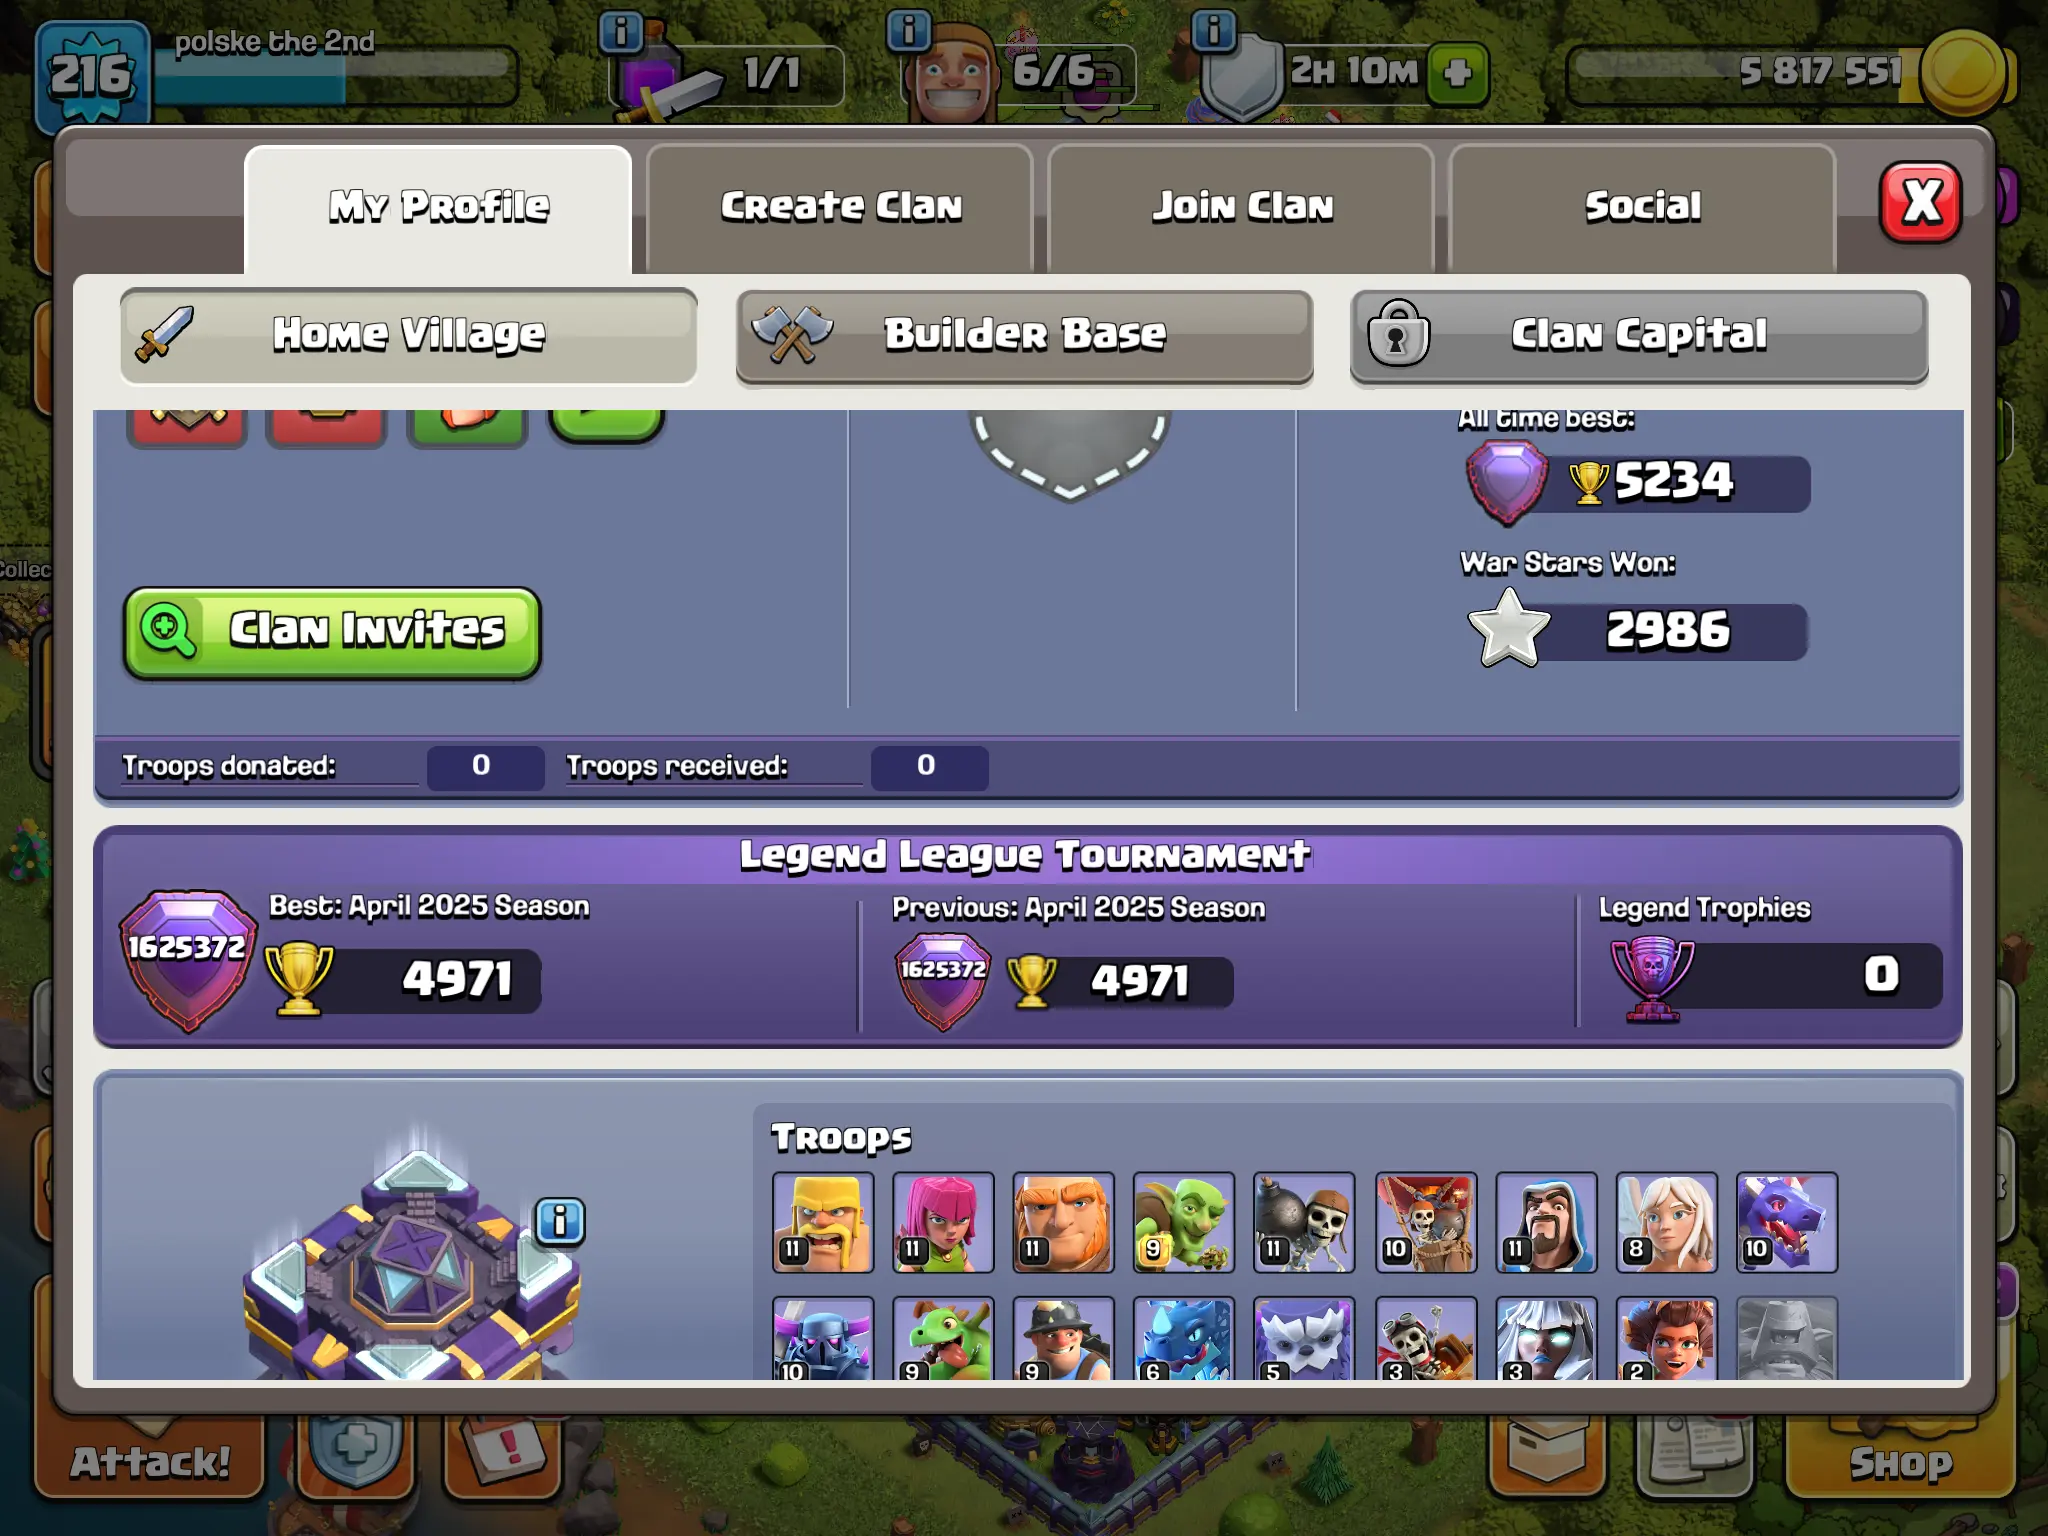
Task: Open Clan Invites
Action: 332,632
